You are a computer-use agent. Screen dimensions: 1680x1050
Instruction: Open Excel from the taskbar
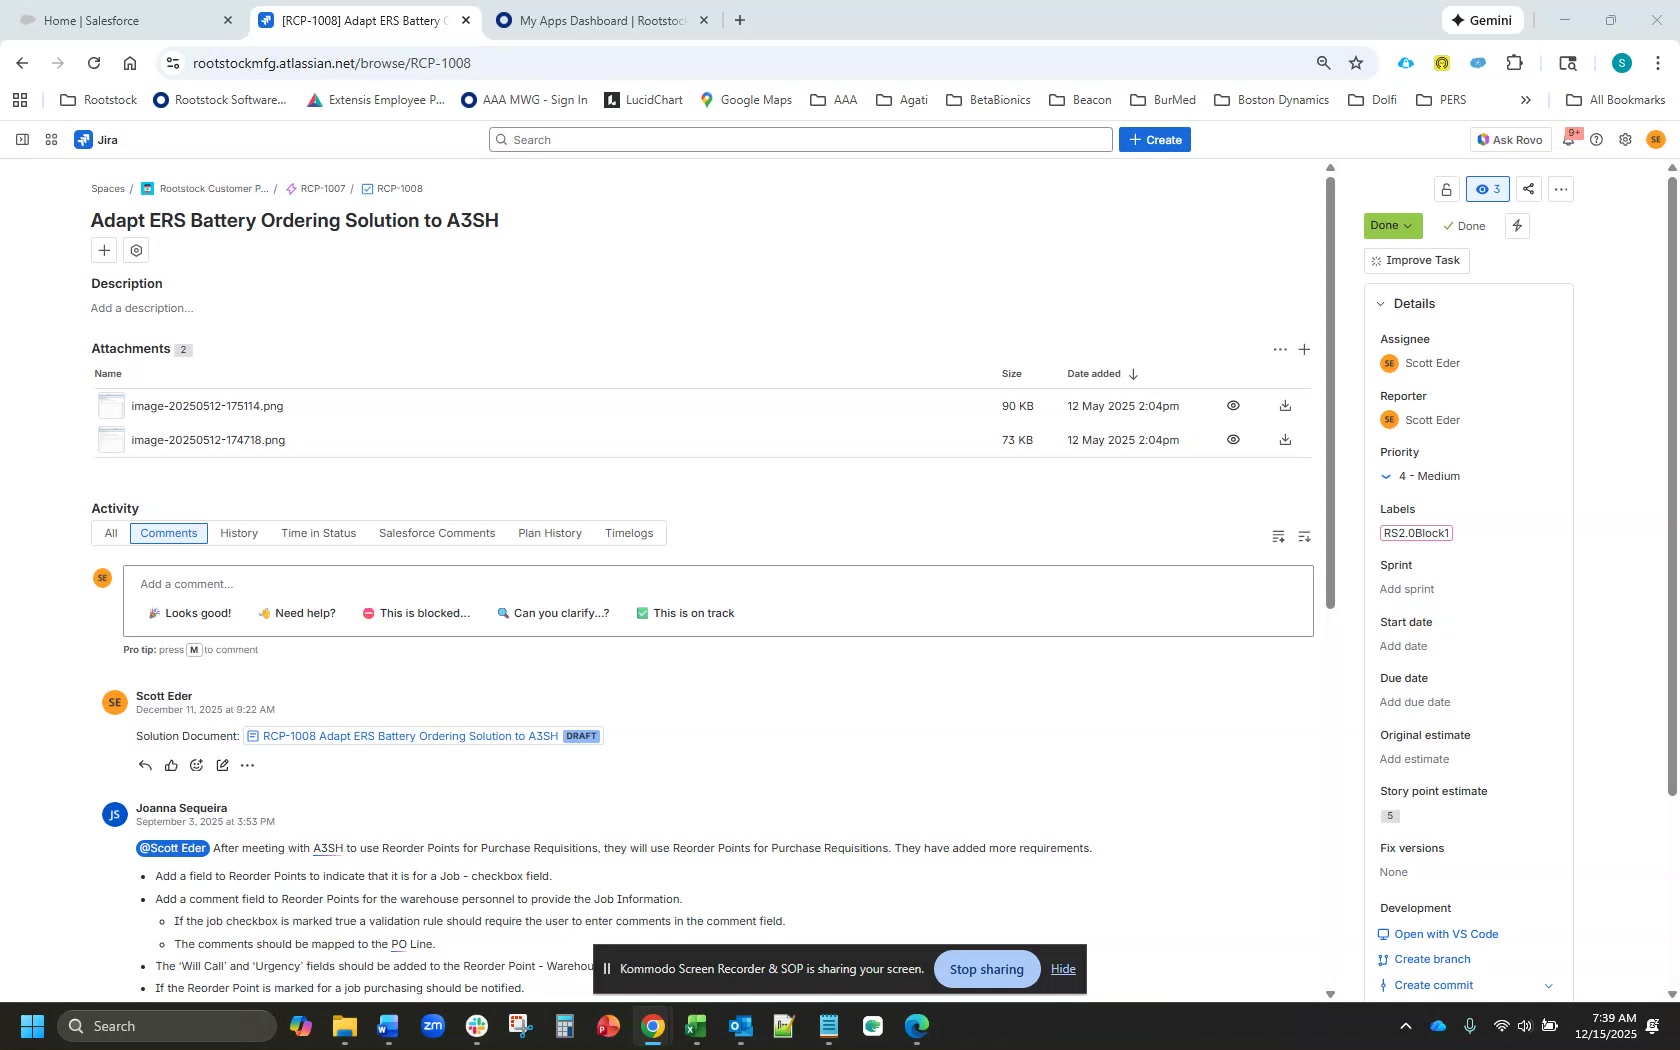(696, 1026)
